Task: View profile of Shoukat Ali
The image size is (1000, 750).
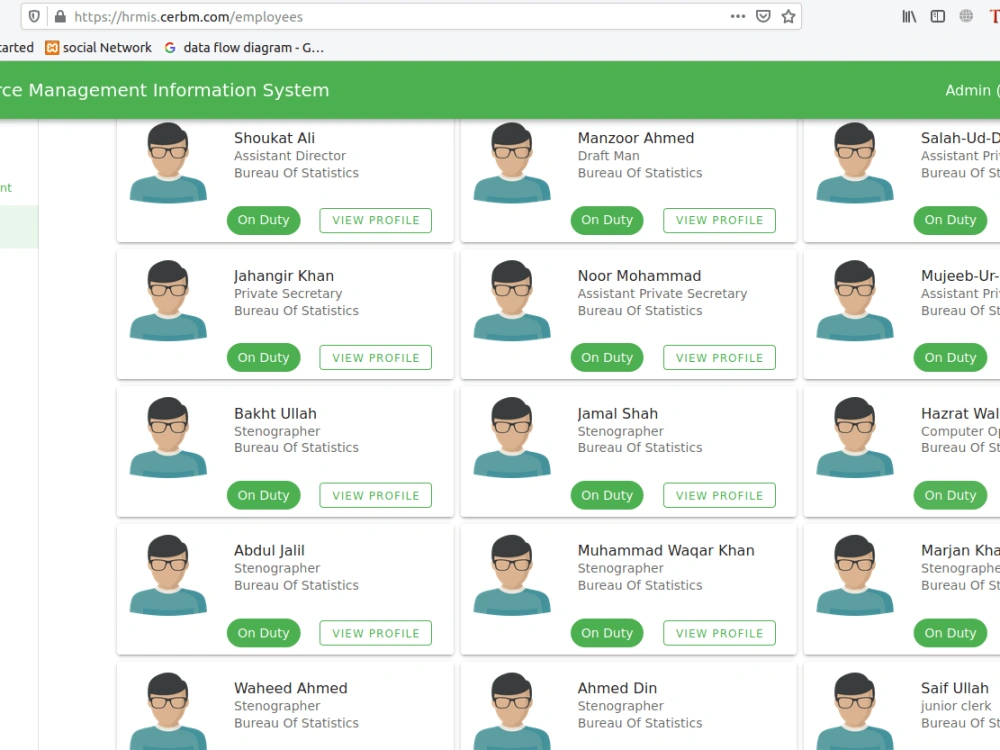Action: pyautogui.click(x=376, y=220)
